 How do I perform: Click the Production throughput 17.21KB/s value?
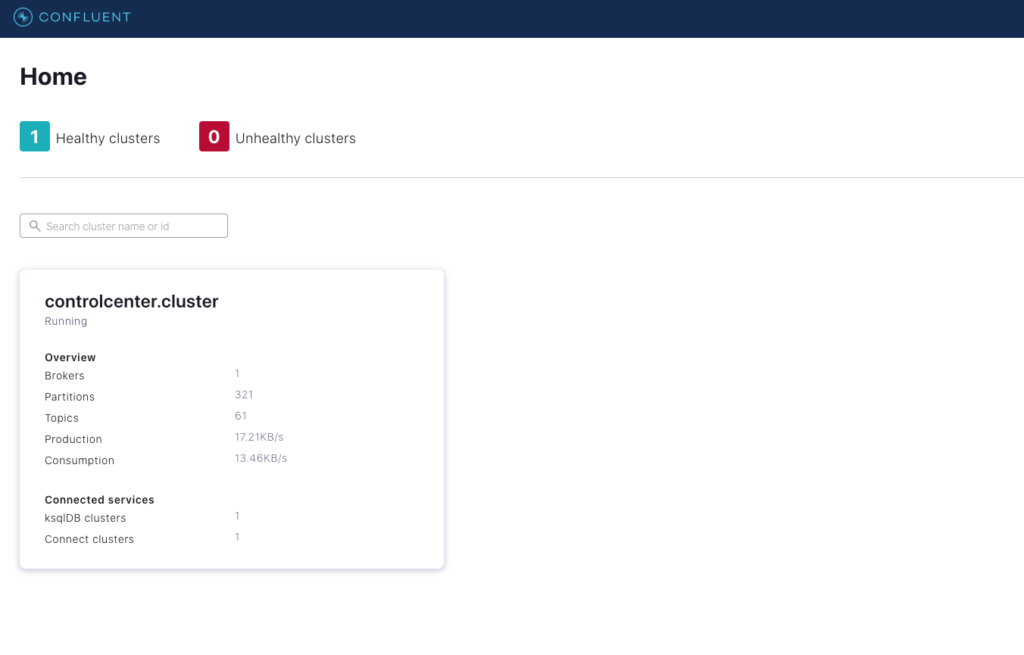point(260,437)
